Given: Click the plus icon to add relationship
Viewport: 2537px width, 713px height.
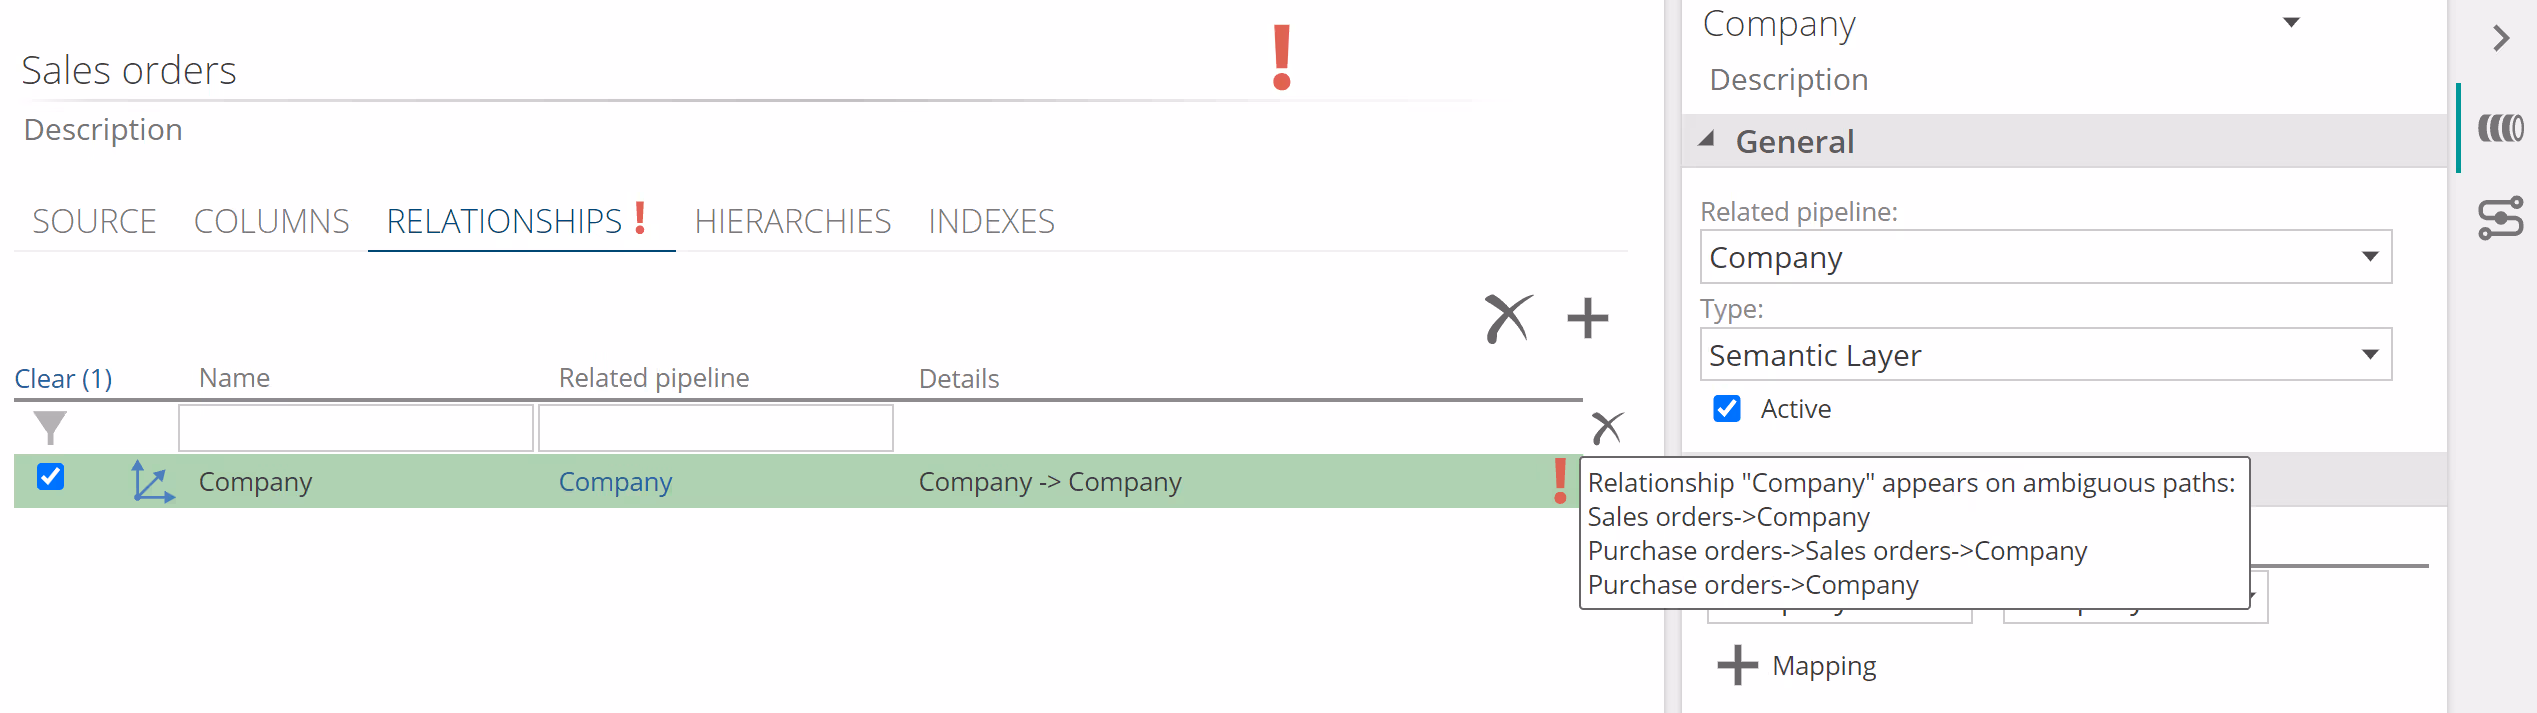Looking at the screenshot, I should click(x=1587, y=319).
